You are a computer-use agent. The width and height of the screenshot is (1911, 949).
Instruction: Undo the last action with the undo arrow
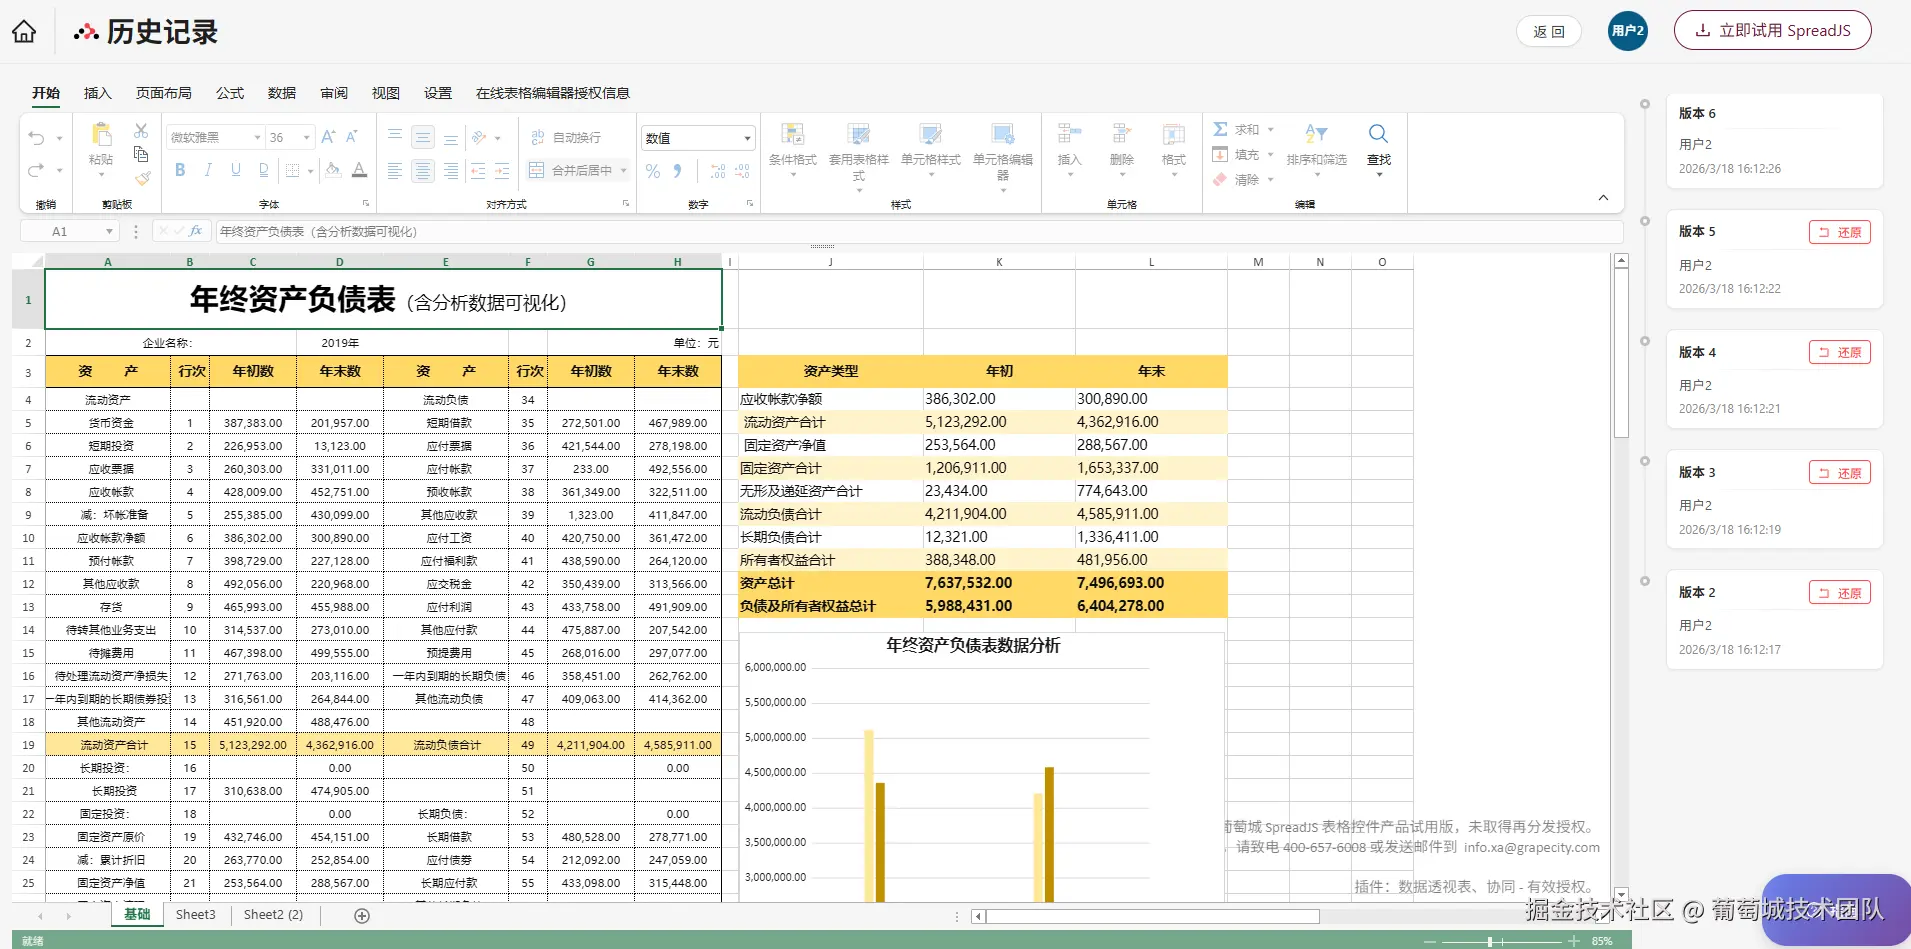pyautogui.click(x=37, y=138)
